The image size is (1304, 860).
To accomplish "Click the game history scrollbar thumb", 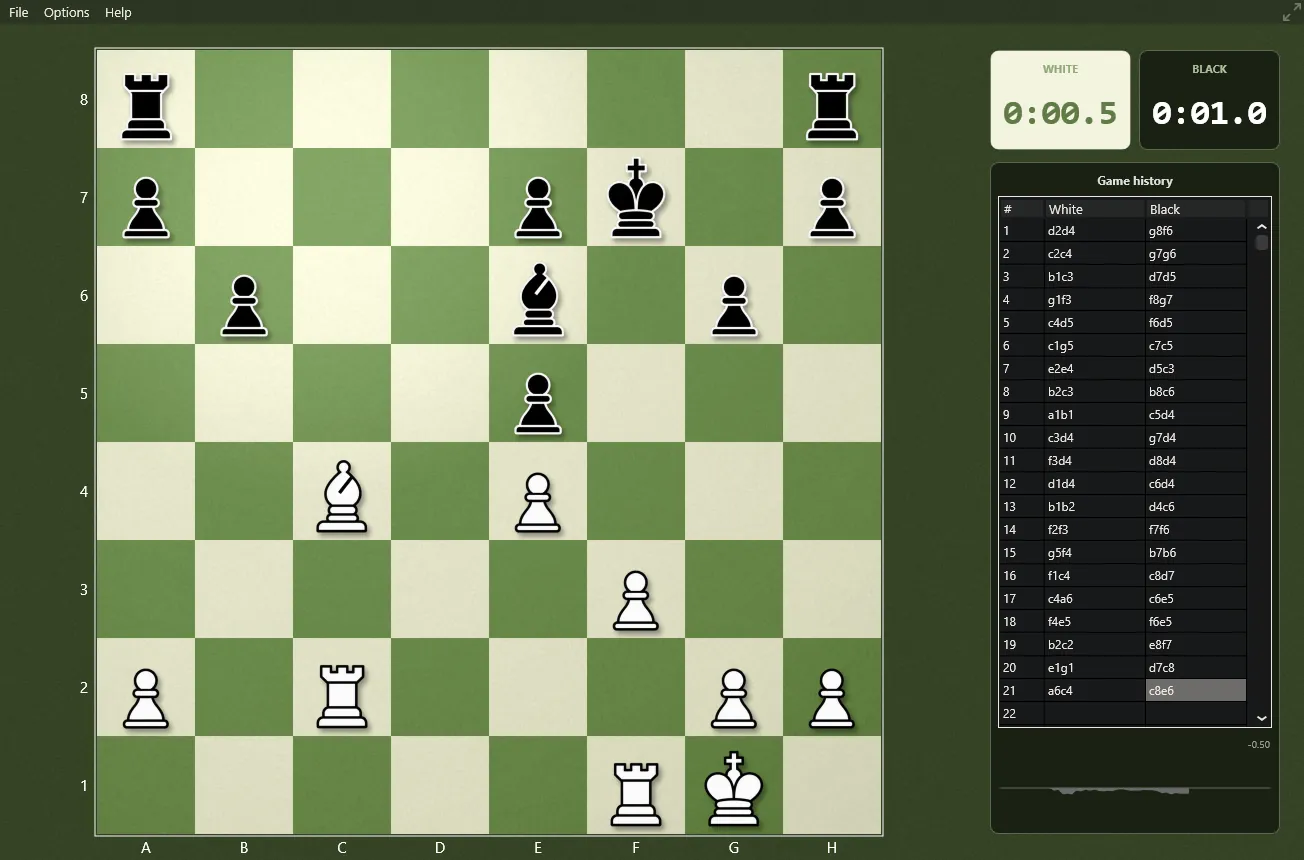I will click(x=1262, y=242).
